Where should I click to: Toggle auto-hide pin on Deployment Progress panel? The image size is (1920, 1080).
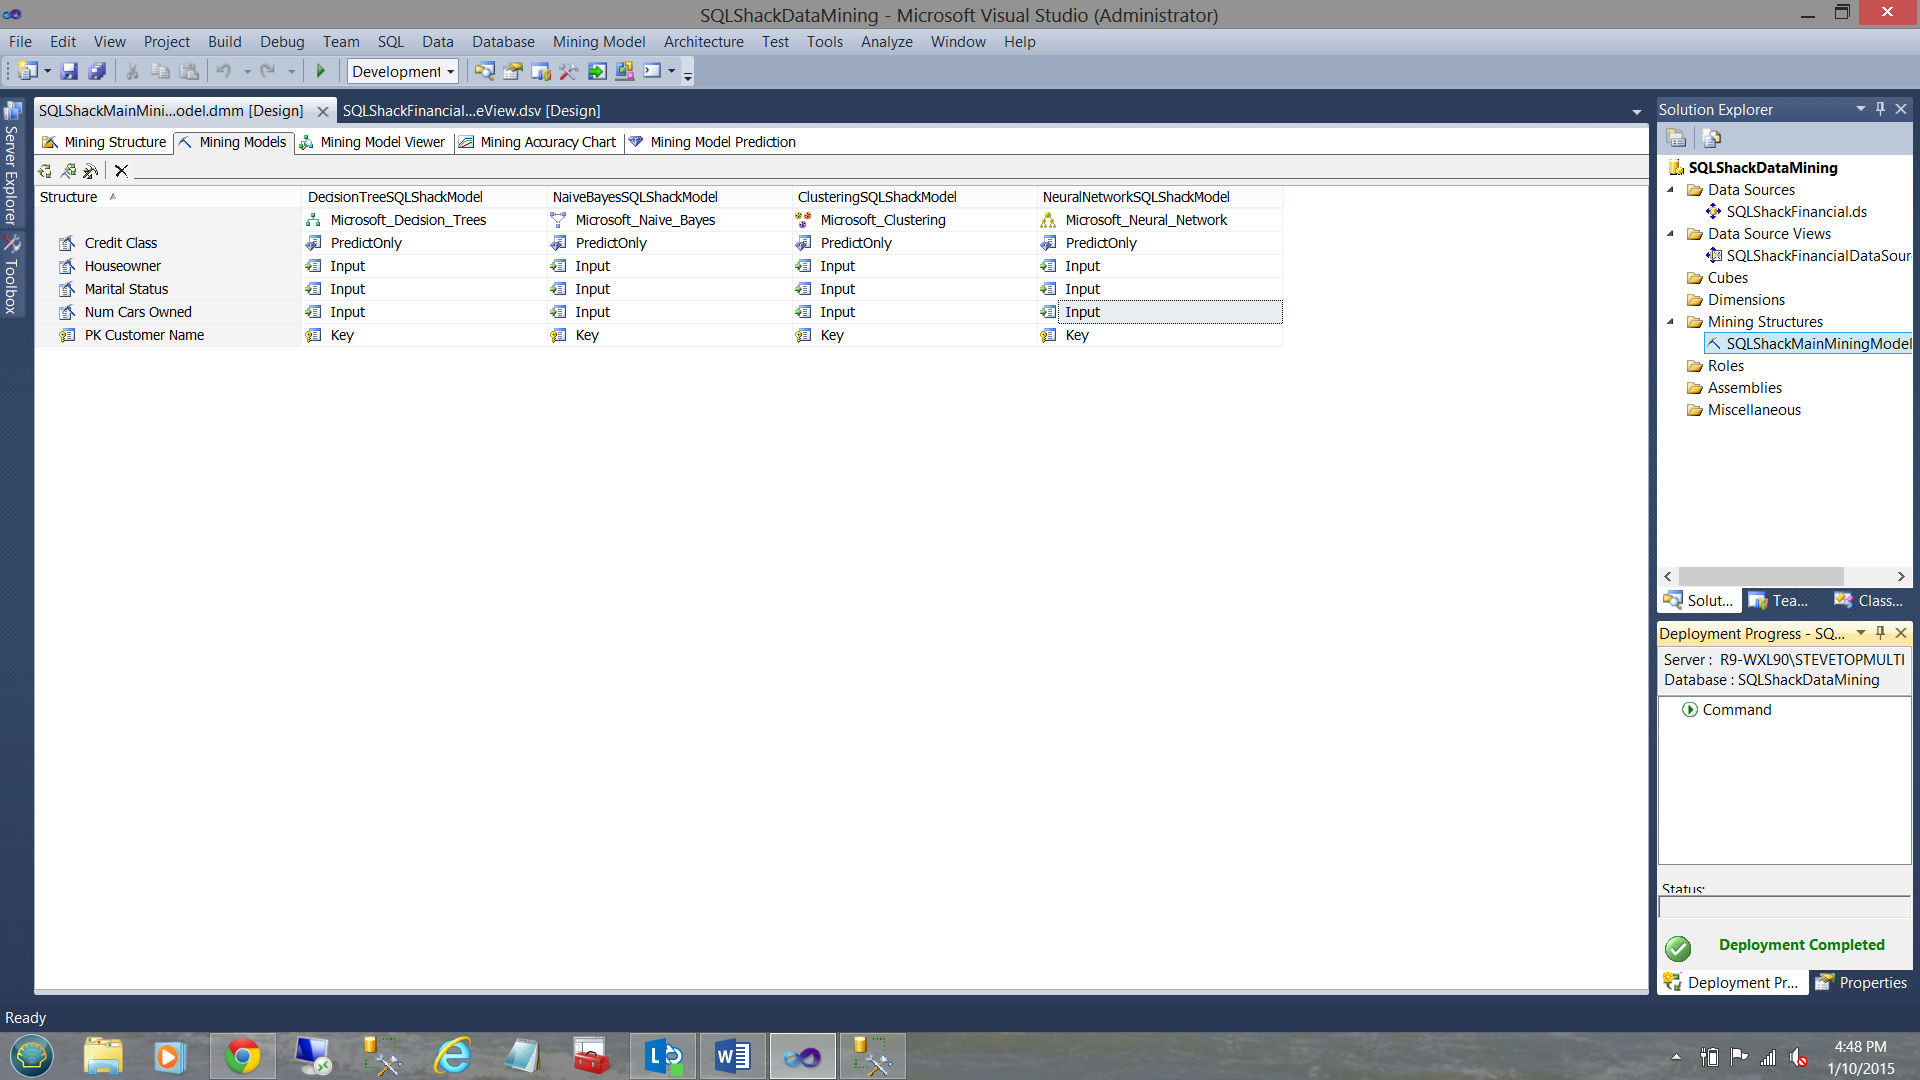[x=1880, y=633]
